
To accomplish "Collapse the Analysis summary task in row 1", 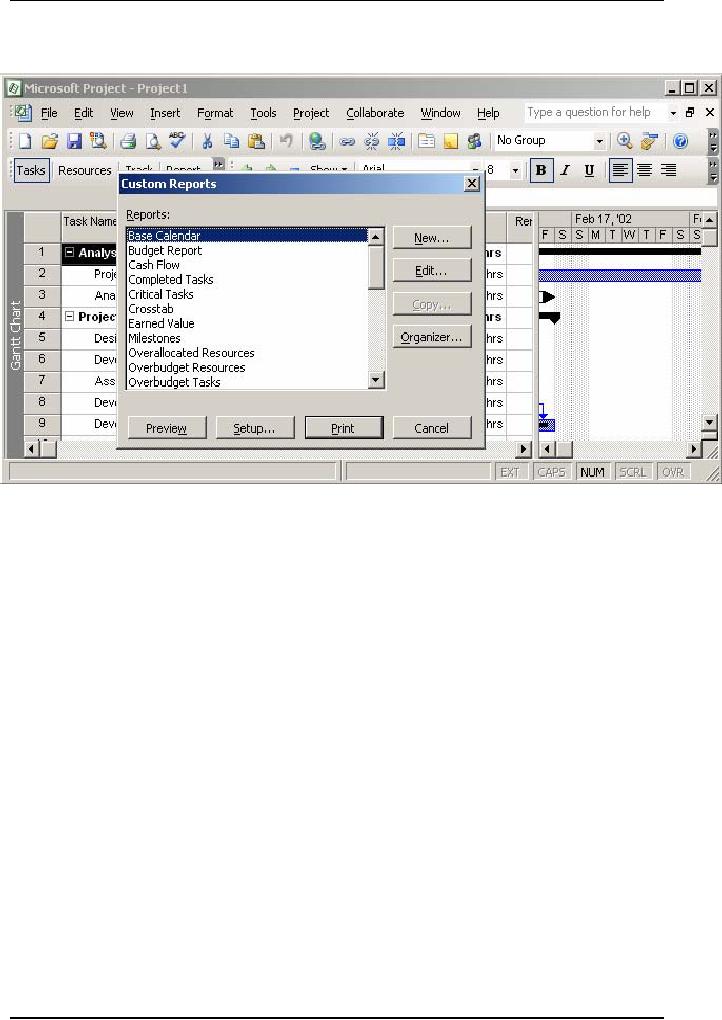I will point(70,252).
